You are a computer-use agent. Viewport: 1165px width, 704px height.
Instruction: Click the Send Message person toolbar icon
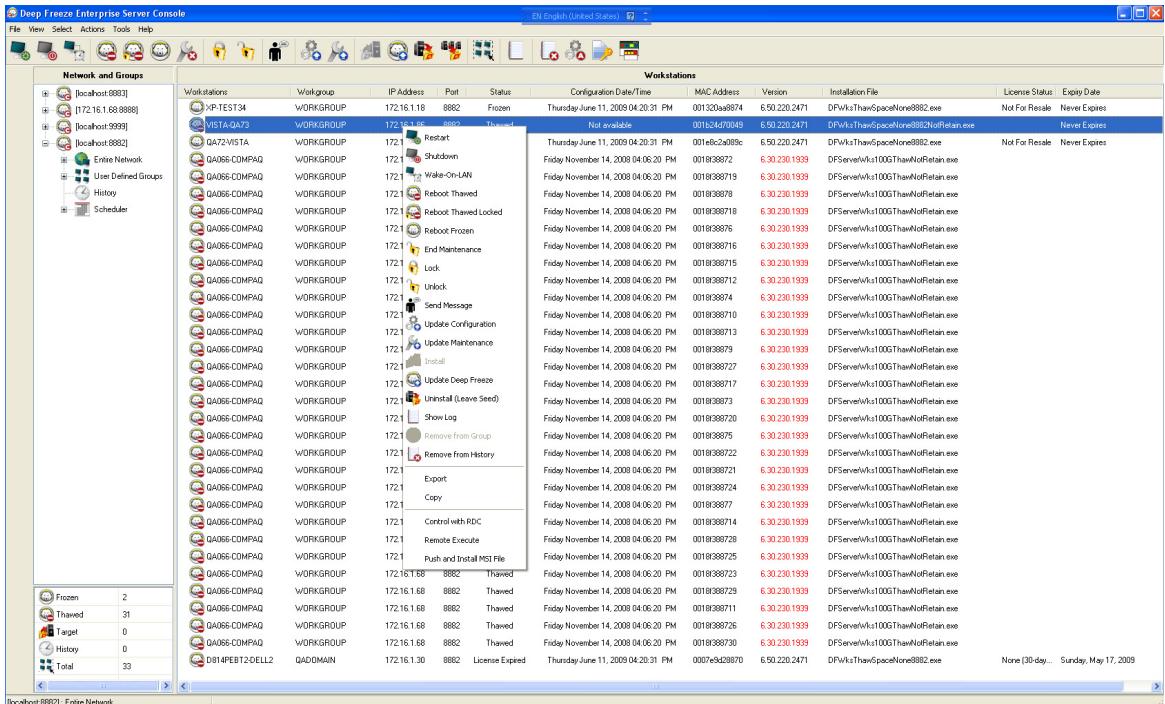click(277, 50)
